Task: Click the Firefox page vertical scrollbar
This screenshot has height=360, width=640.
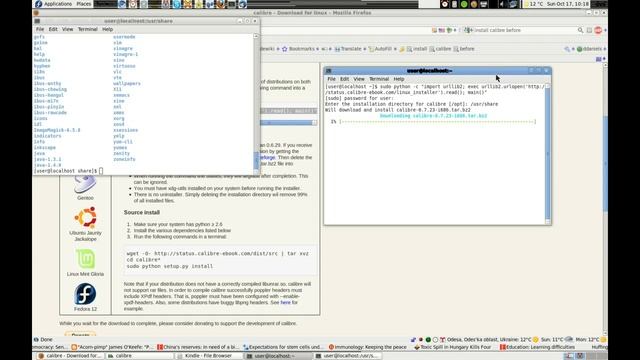Action: coord(605,200)
